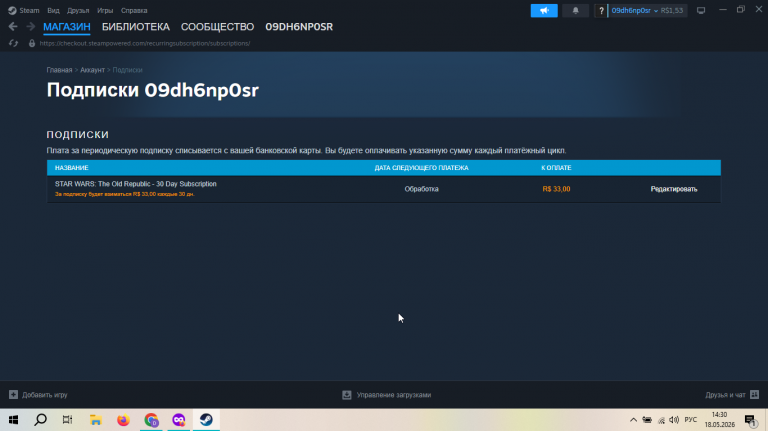768x431 pixels.
Task: Go to the МАГАЗИН tab
Action: [x=67, y=27]
